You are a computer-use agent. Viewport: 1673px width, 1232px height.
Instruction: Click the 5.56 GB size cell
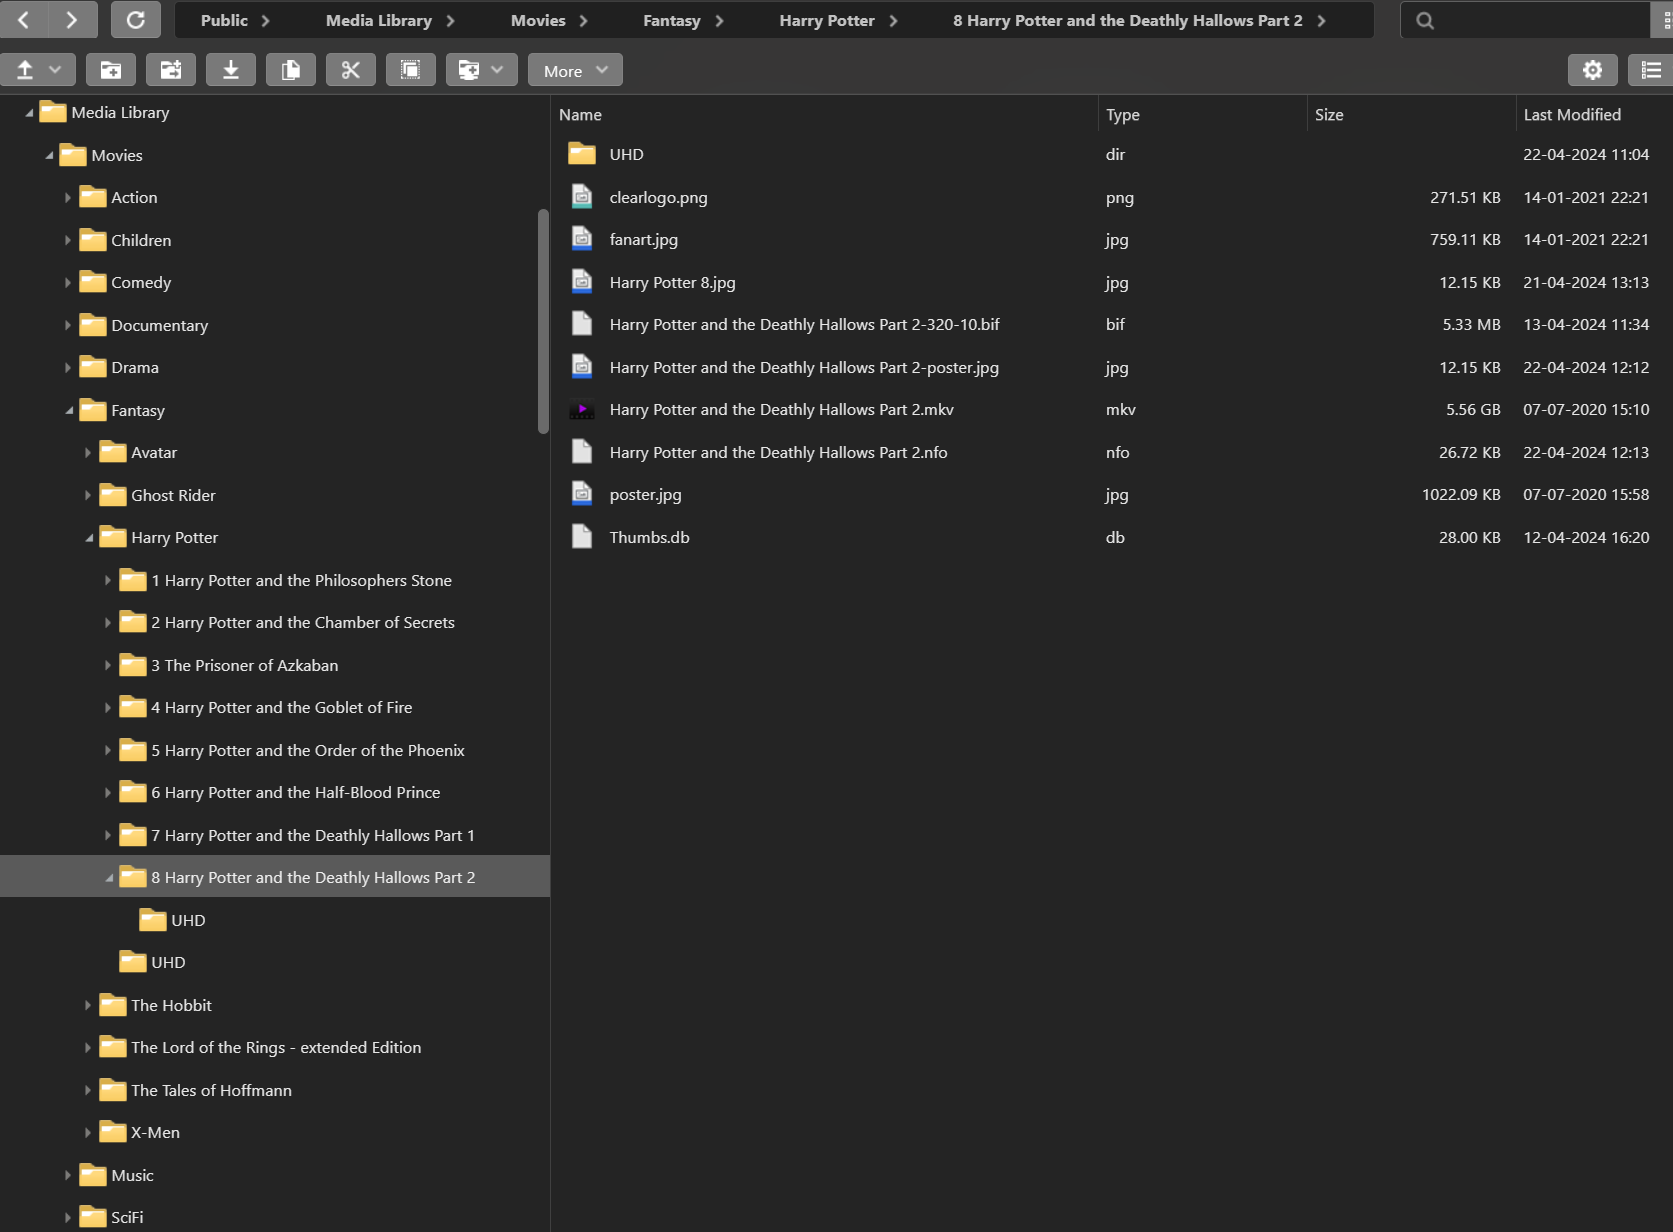point(1473,410)
